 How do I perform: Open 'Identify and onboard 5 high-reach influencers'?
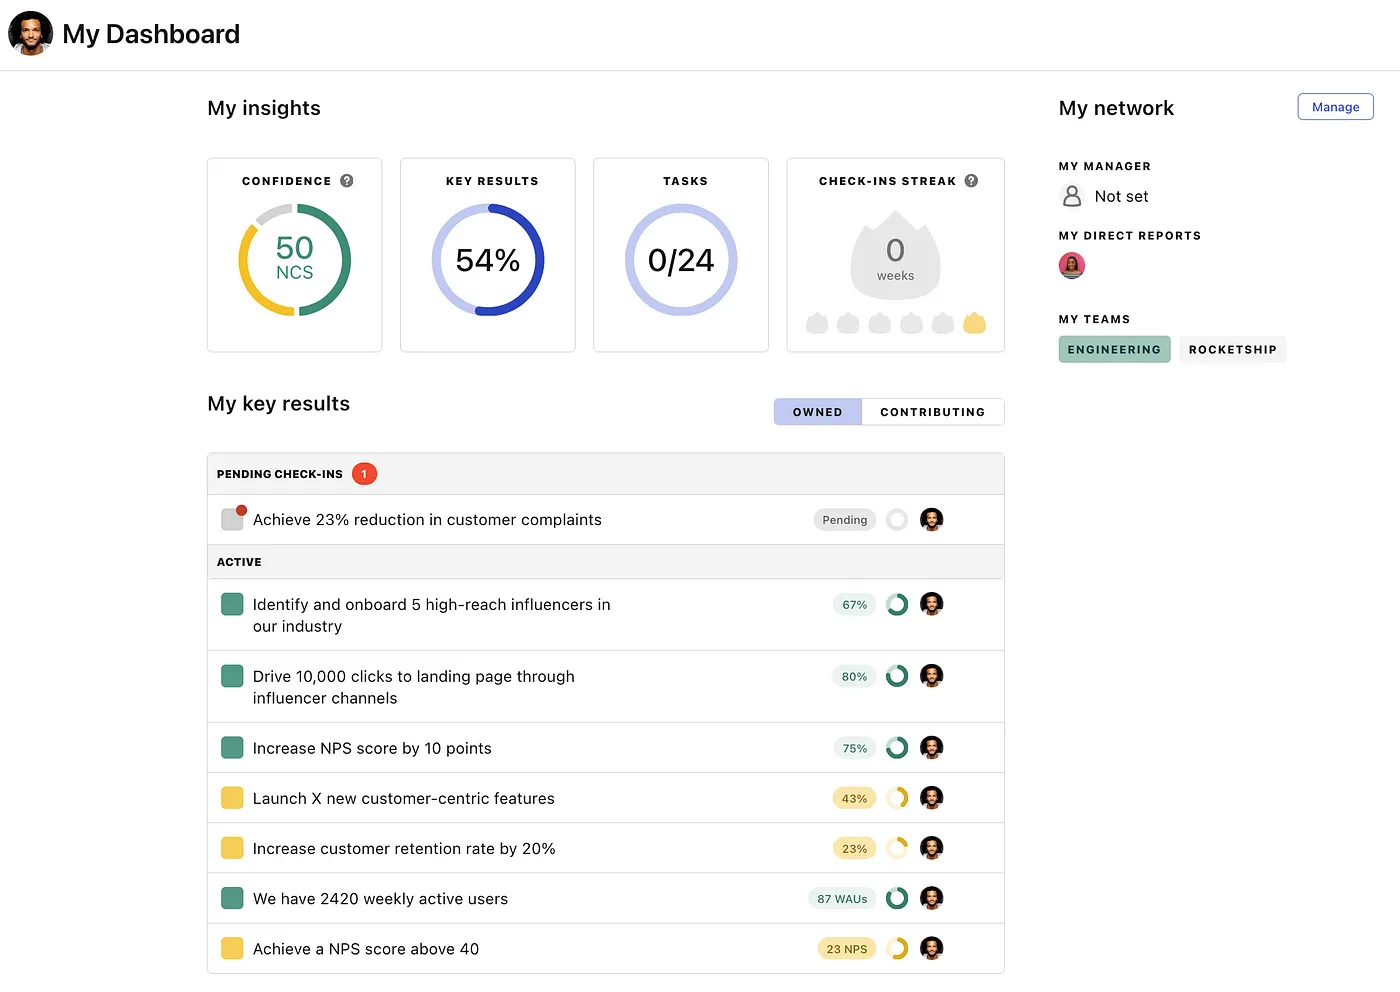(431, 615)
